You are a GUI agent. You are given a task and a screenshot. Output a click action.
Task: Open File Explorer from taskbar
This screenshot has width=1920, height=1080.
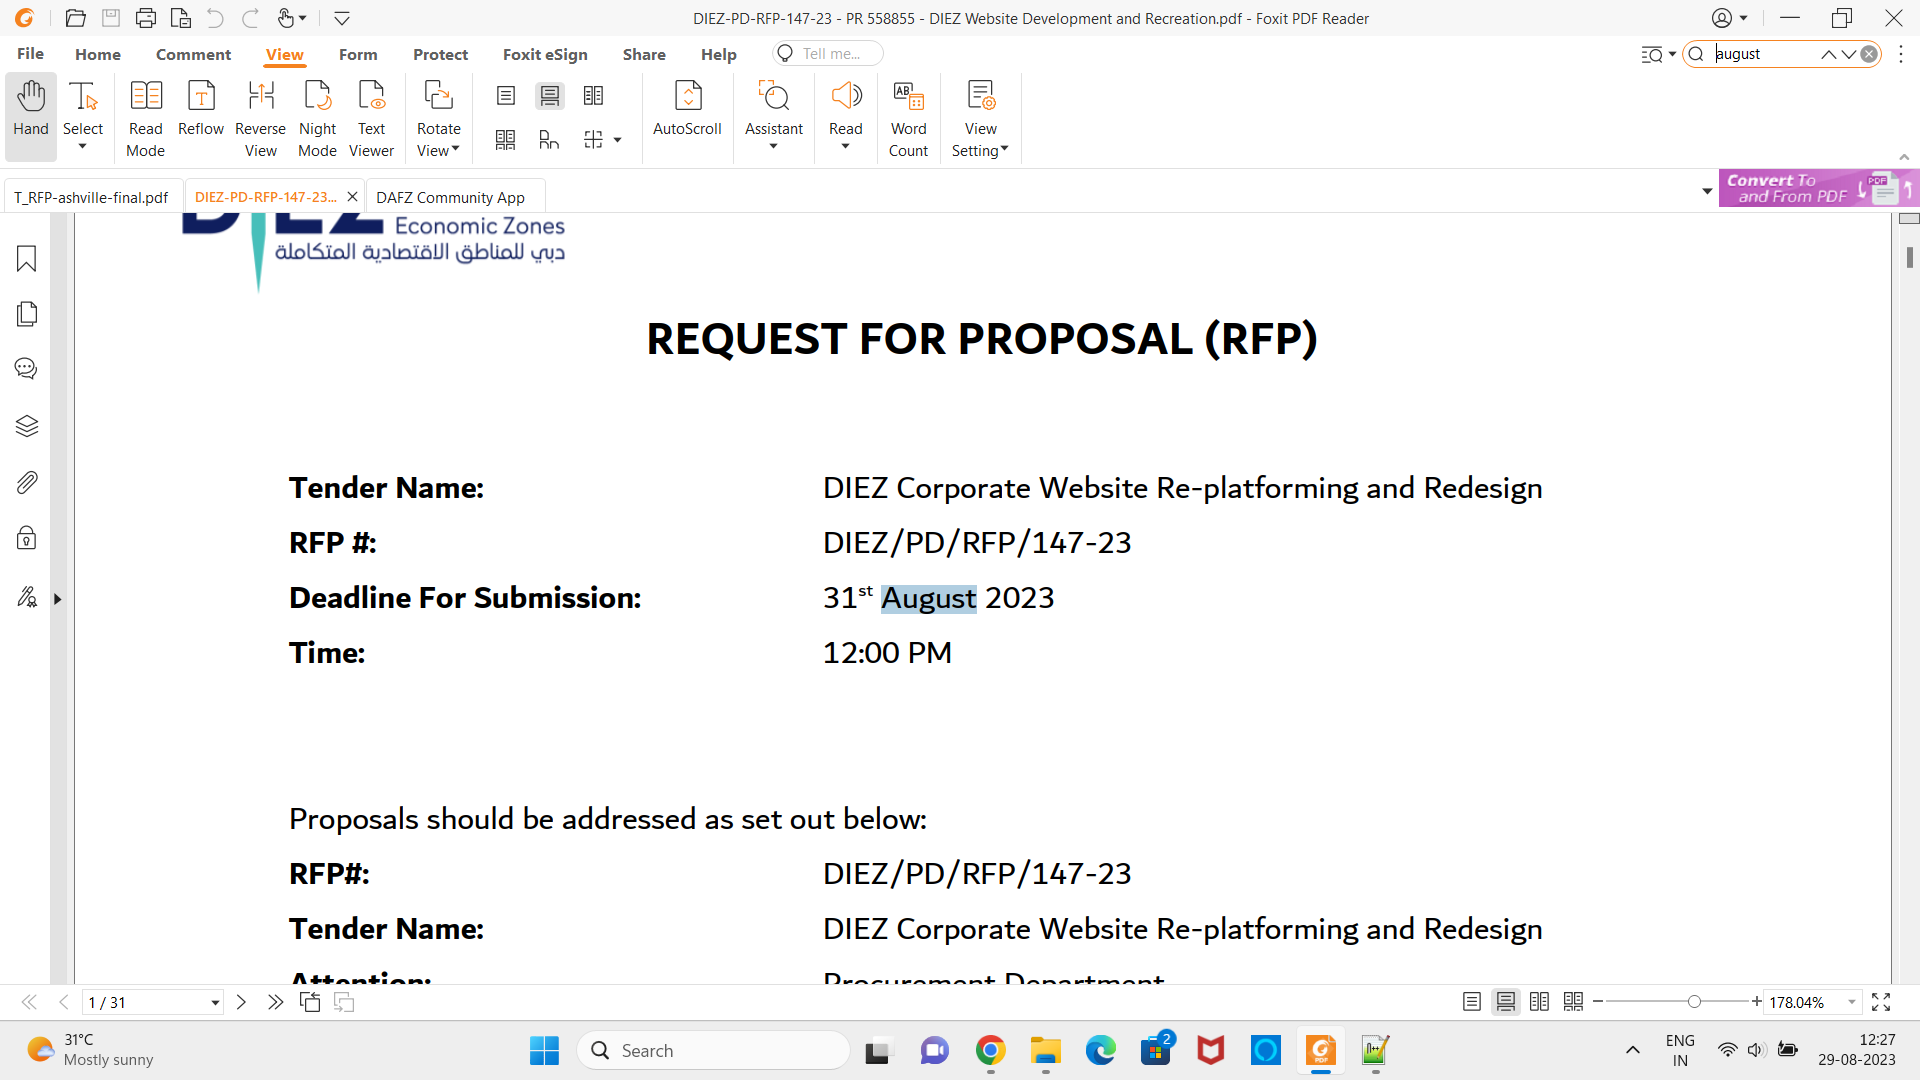[x=1045, y=1050]
